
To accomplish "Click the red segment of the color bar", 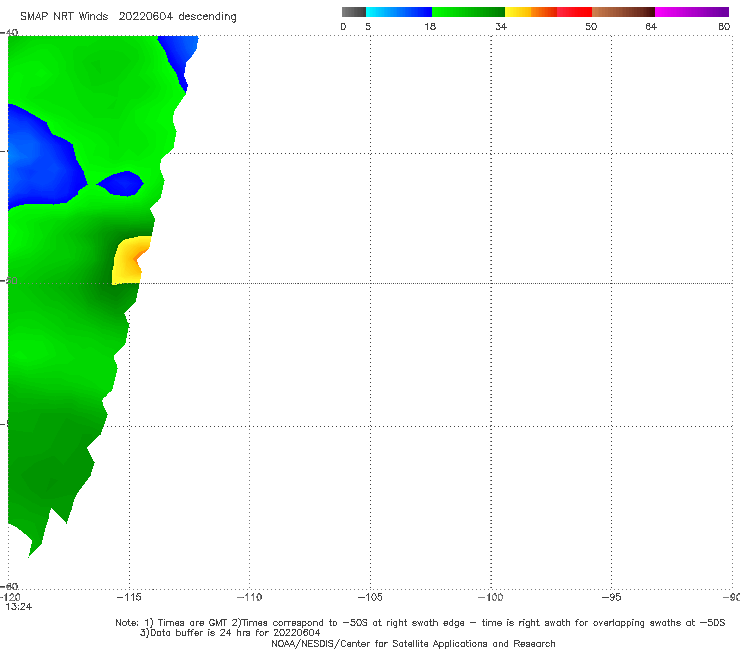I will tap(574, 12).
